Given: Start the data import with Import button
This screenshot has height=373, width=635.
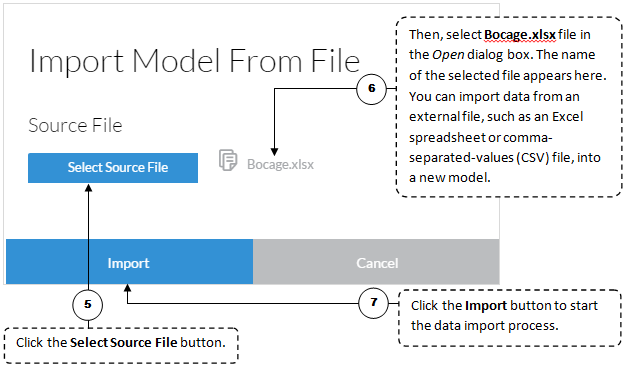Looking at the screenshot, I should click(130, 262).
